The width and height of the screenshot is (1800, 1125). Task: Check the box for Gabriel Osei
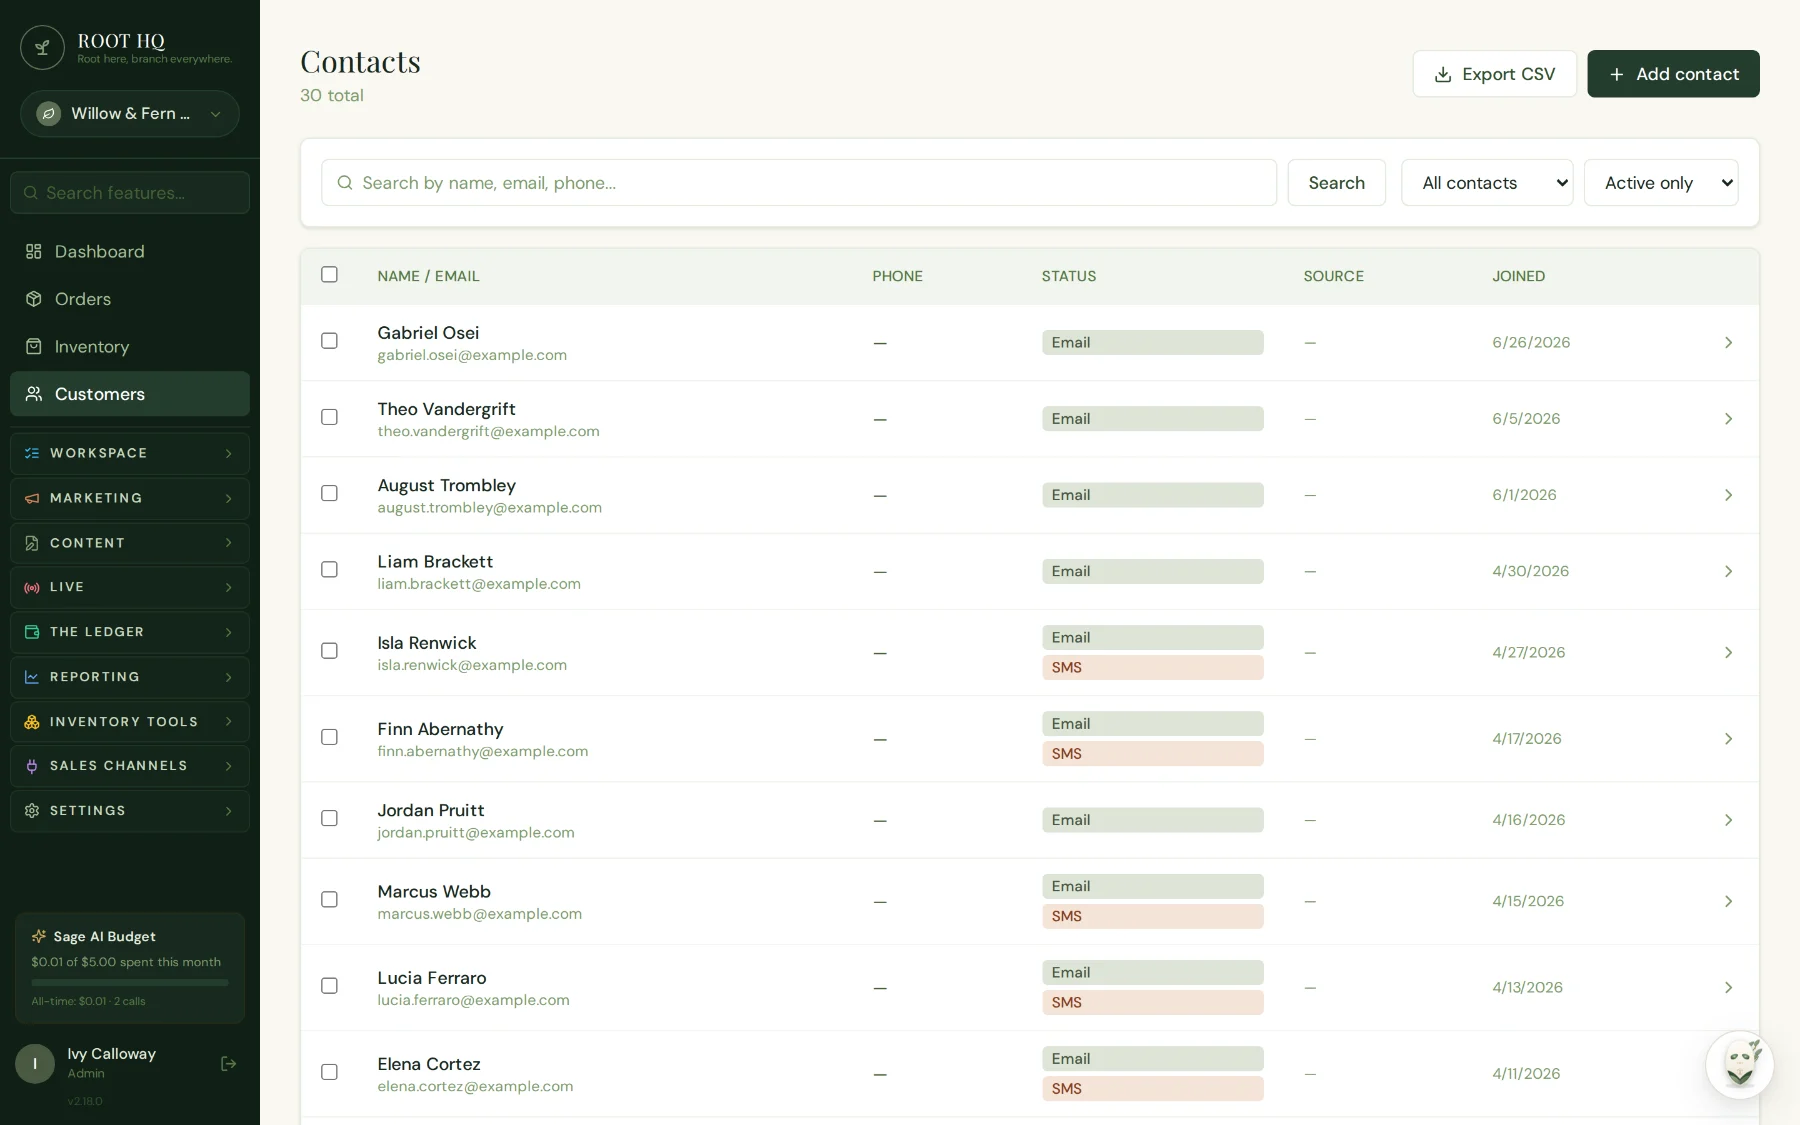coord(329,341)
